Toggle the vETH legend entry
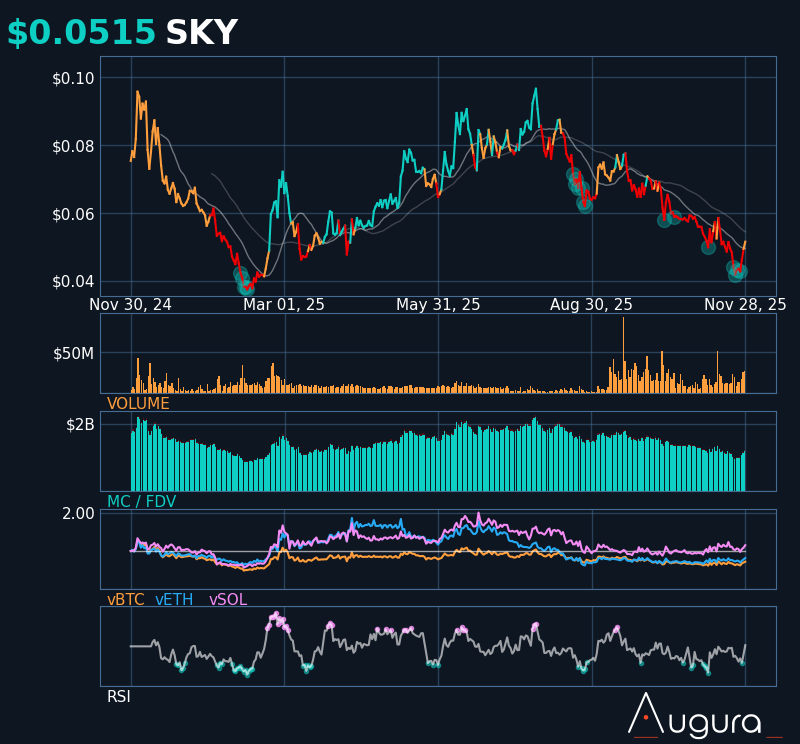The height and width of the screenshot is (744, 800). point(175,600)
